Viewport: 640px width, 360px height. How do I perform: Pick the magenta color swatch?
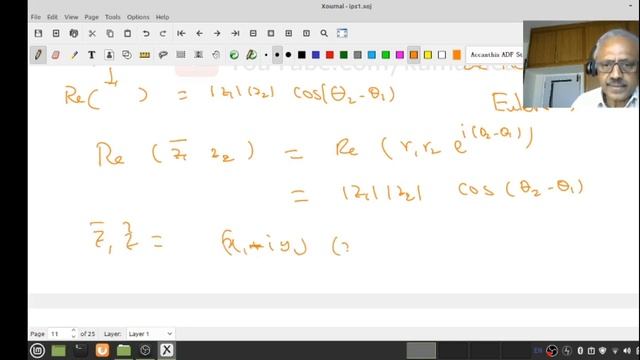click(400, 55)
